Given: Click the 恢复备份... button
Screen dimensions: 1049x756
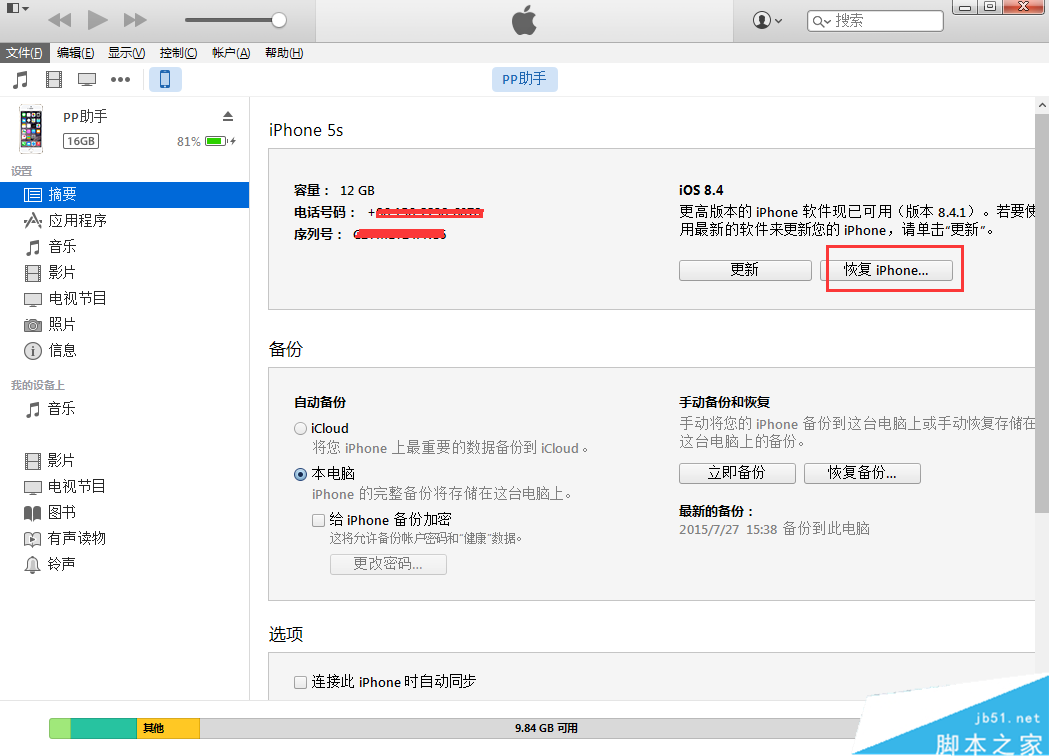Looking at the screenshot, I should [862, 473].
